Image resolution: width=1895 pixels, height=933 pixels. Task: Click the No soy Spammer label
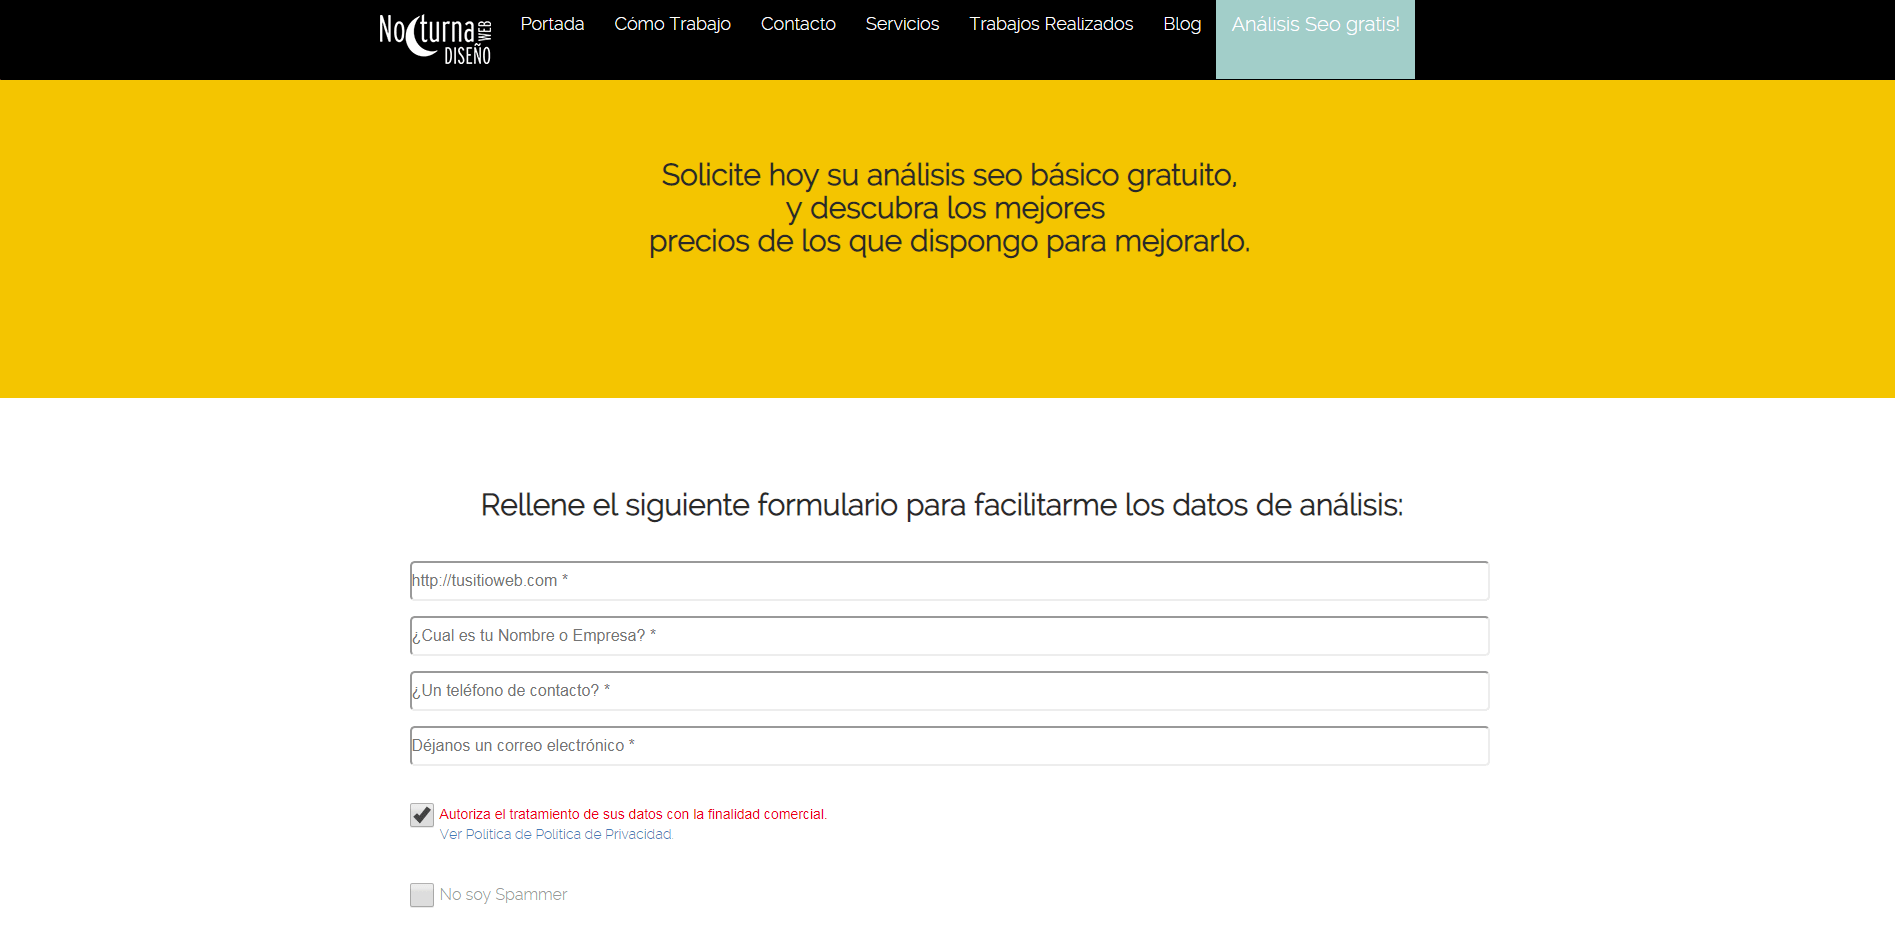tap(503, 894)
